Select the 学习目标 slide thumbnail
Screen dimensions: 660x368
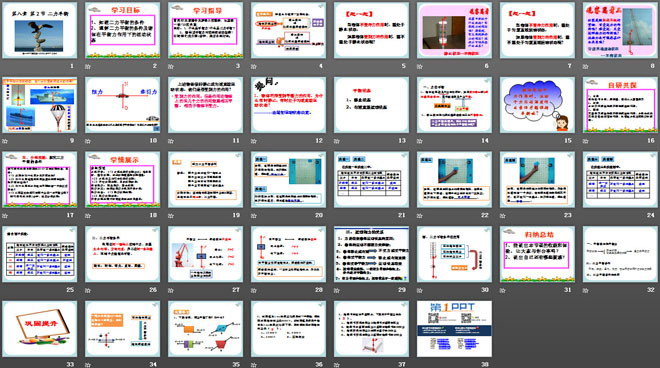(x=122, y=30)
